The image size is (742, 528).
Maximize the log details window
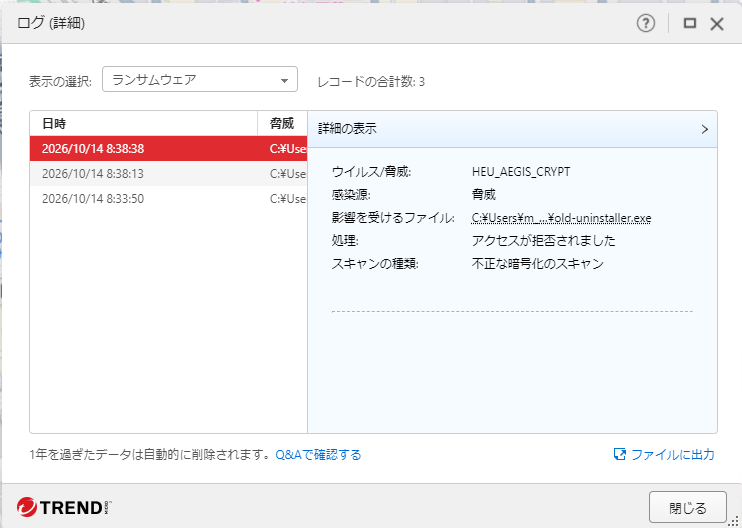[x=690, y=23]
